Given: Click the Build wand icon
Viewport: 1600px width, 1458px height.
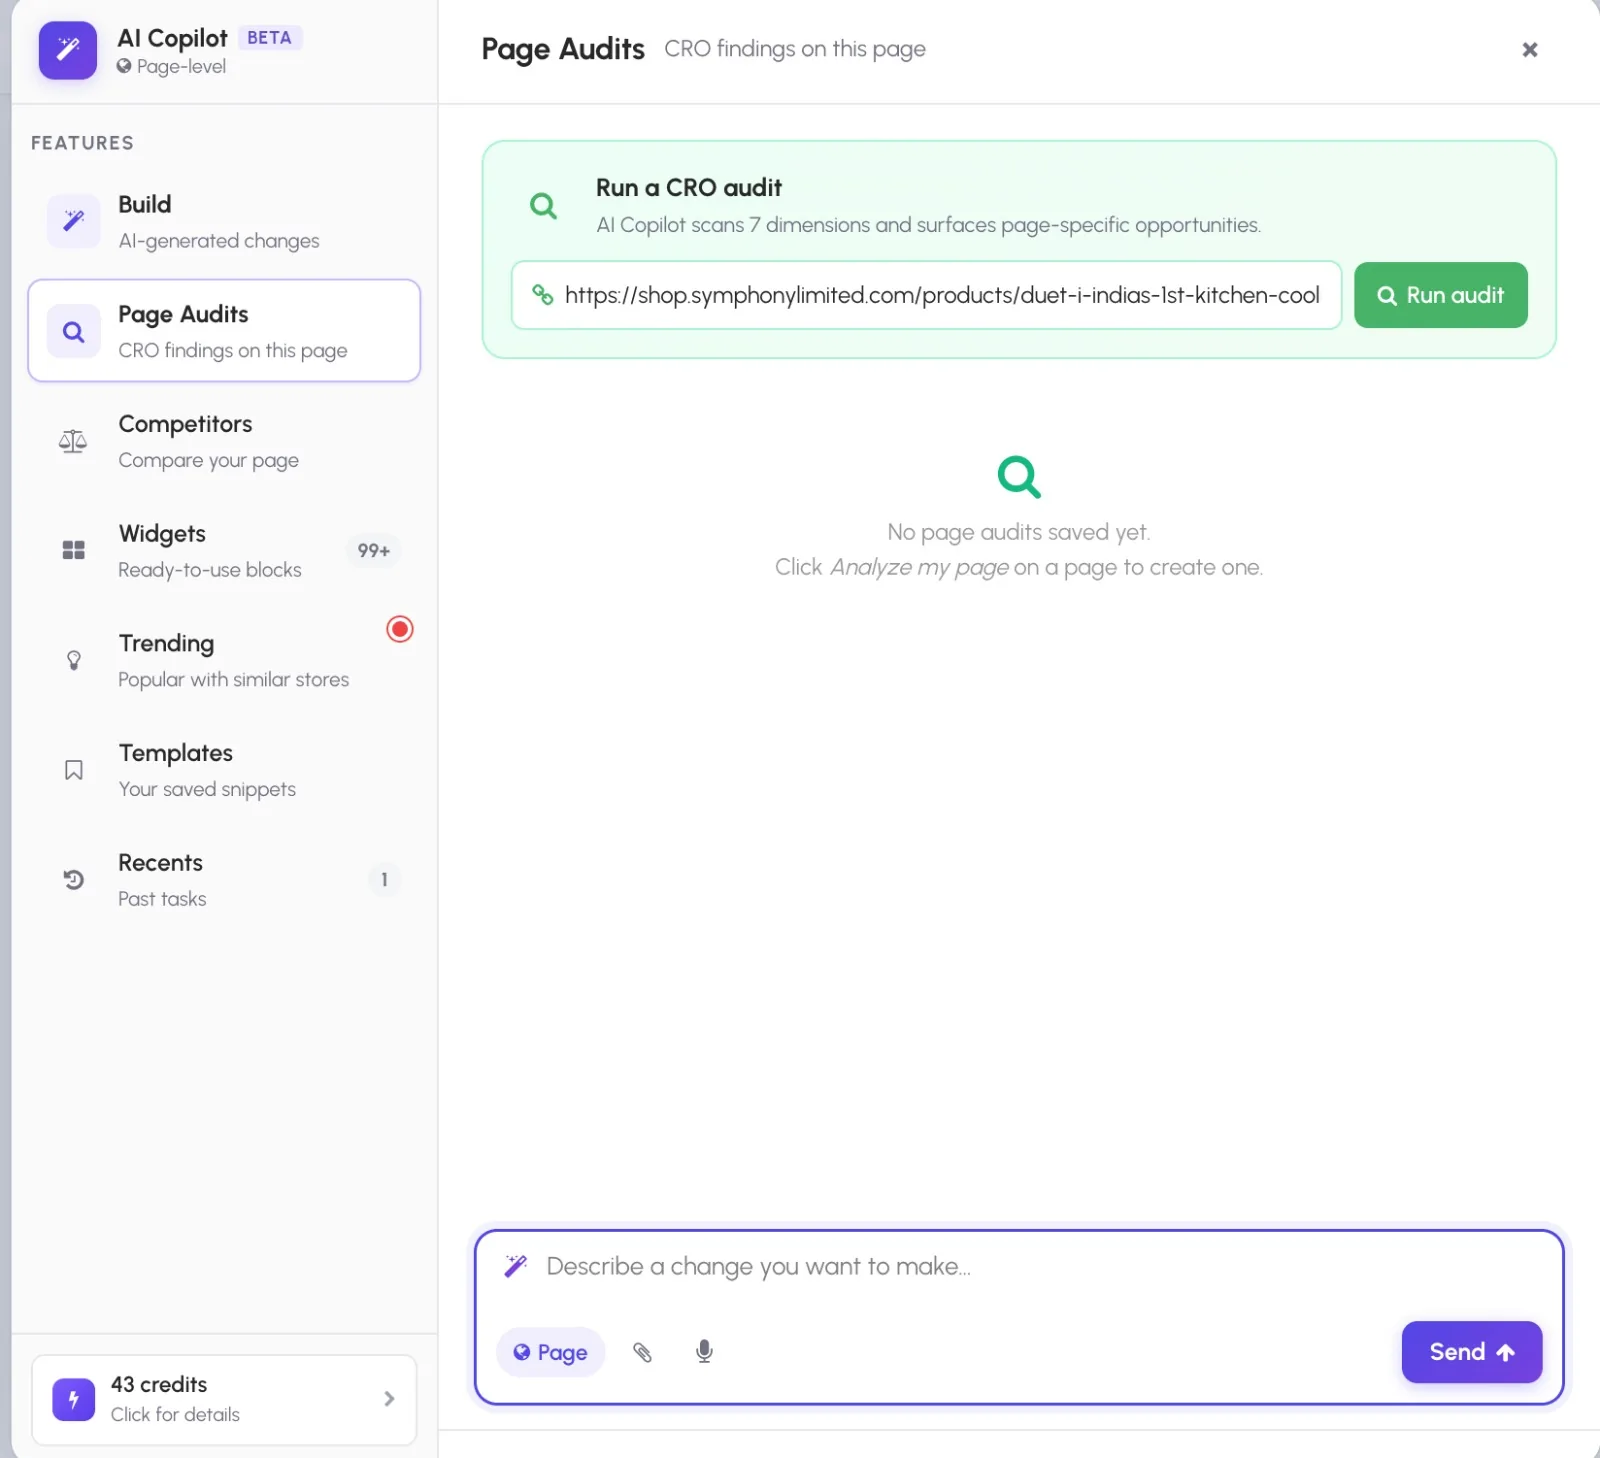Looking at the screenshot, I should pyautogui.click(x=74, y=221).
